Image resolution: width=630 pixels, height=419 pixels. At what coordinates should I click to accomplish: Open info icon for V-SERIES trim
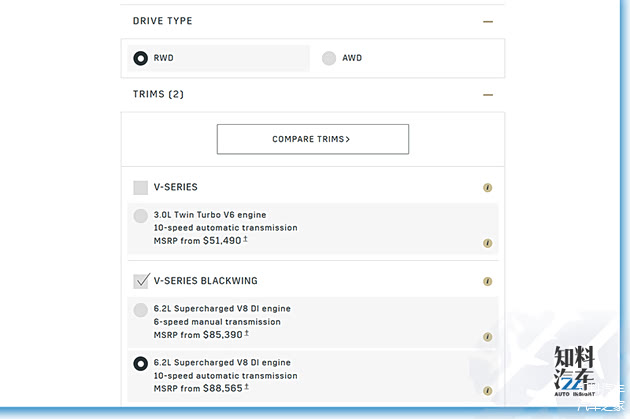tap(488, 187)
